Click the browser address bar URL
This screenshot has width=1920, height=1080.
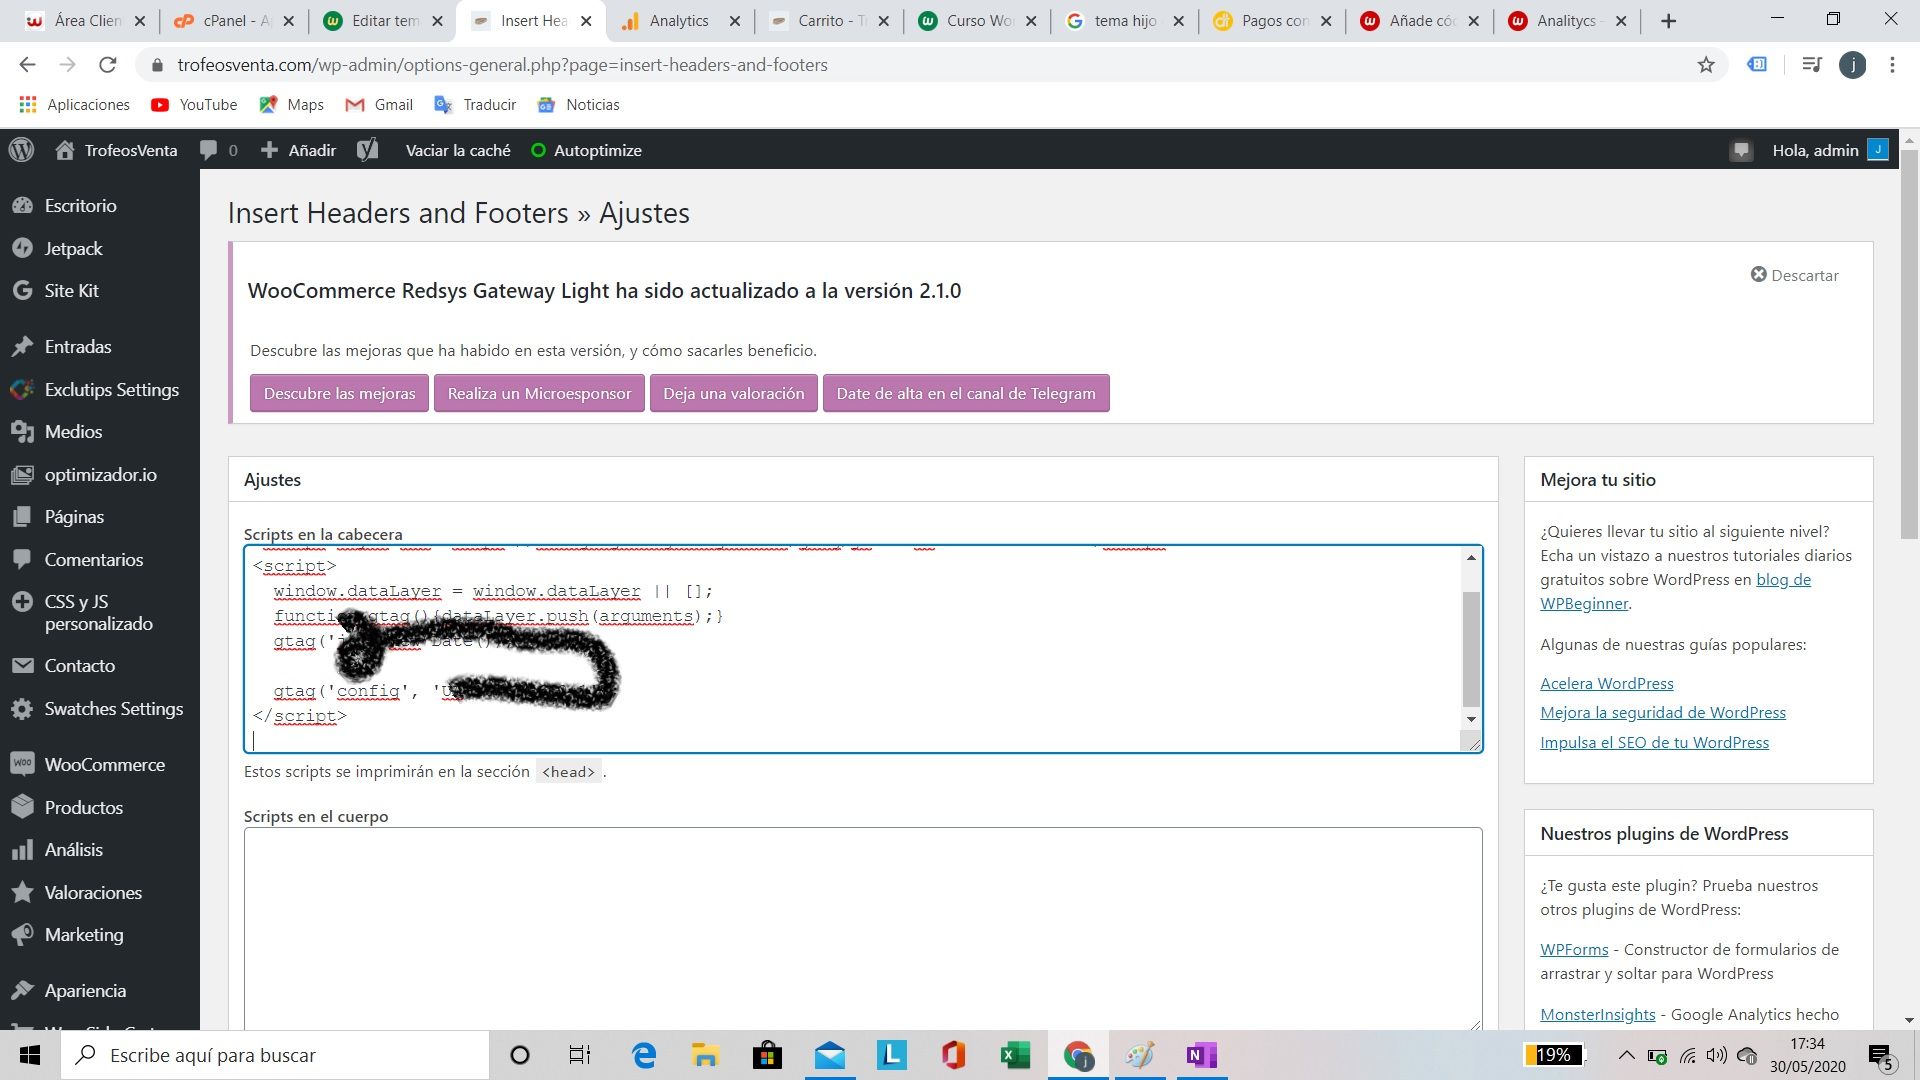pyautogui.click(x=502, y=65)
